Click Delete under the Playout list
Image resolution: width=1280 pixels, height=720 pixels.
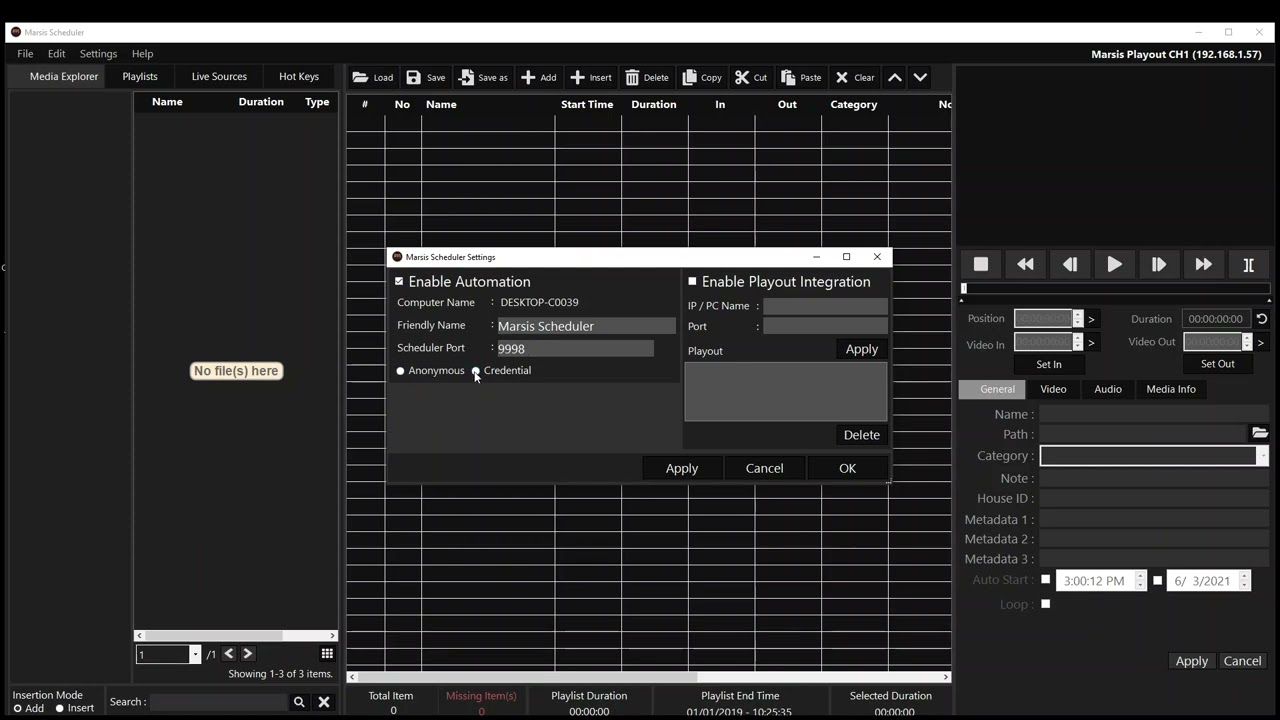862,435
